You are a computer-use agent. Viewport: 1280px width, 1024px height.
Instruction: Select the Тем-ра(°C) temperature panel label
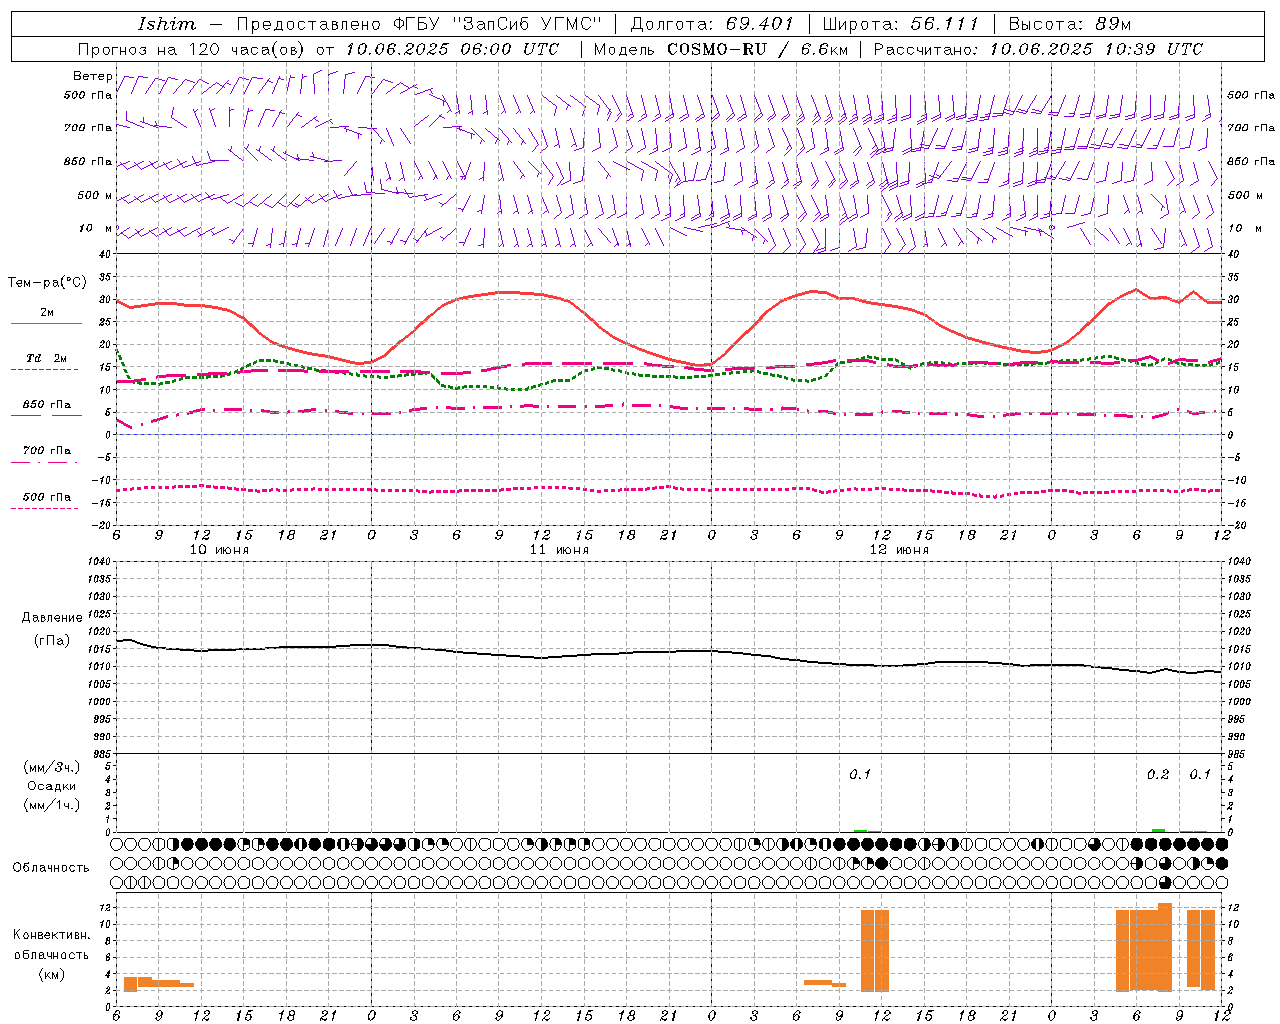[47, 283]
